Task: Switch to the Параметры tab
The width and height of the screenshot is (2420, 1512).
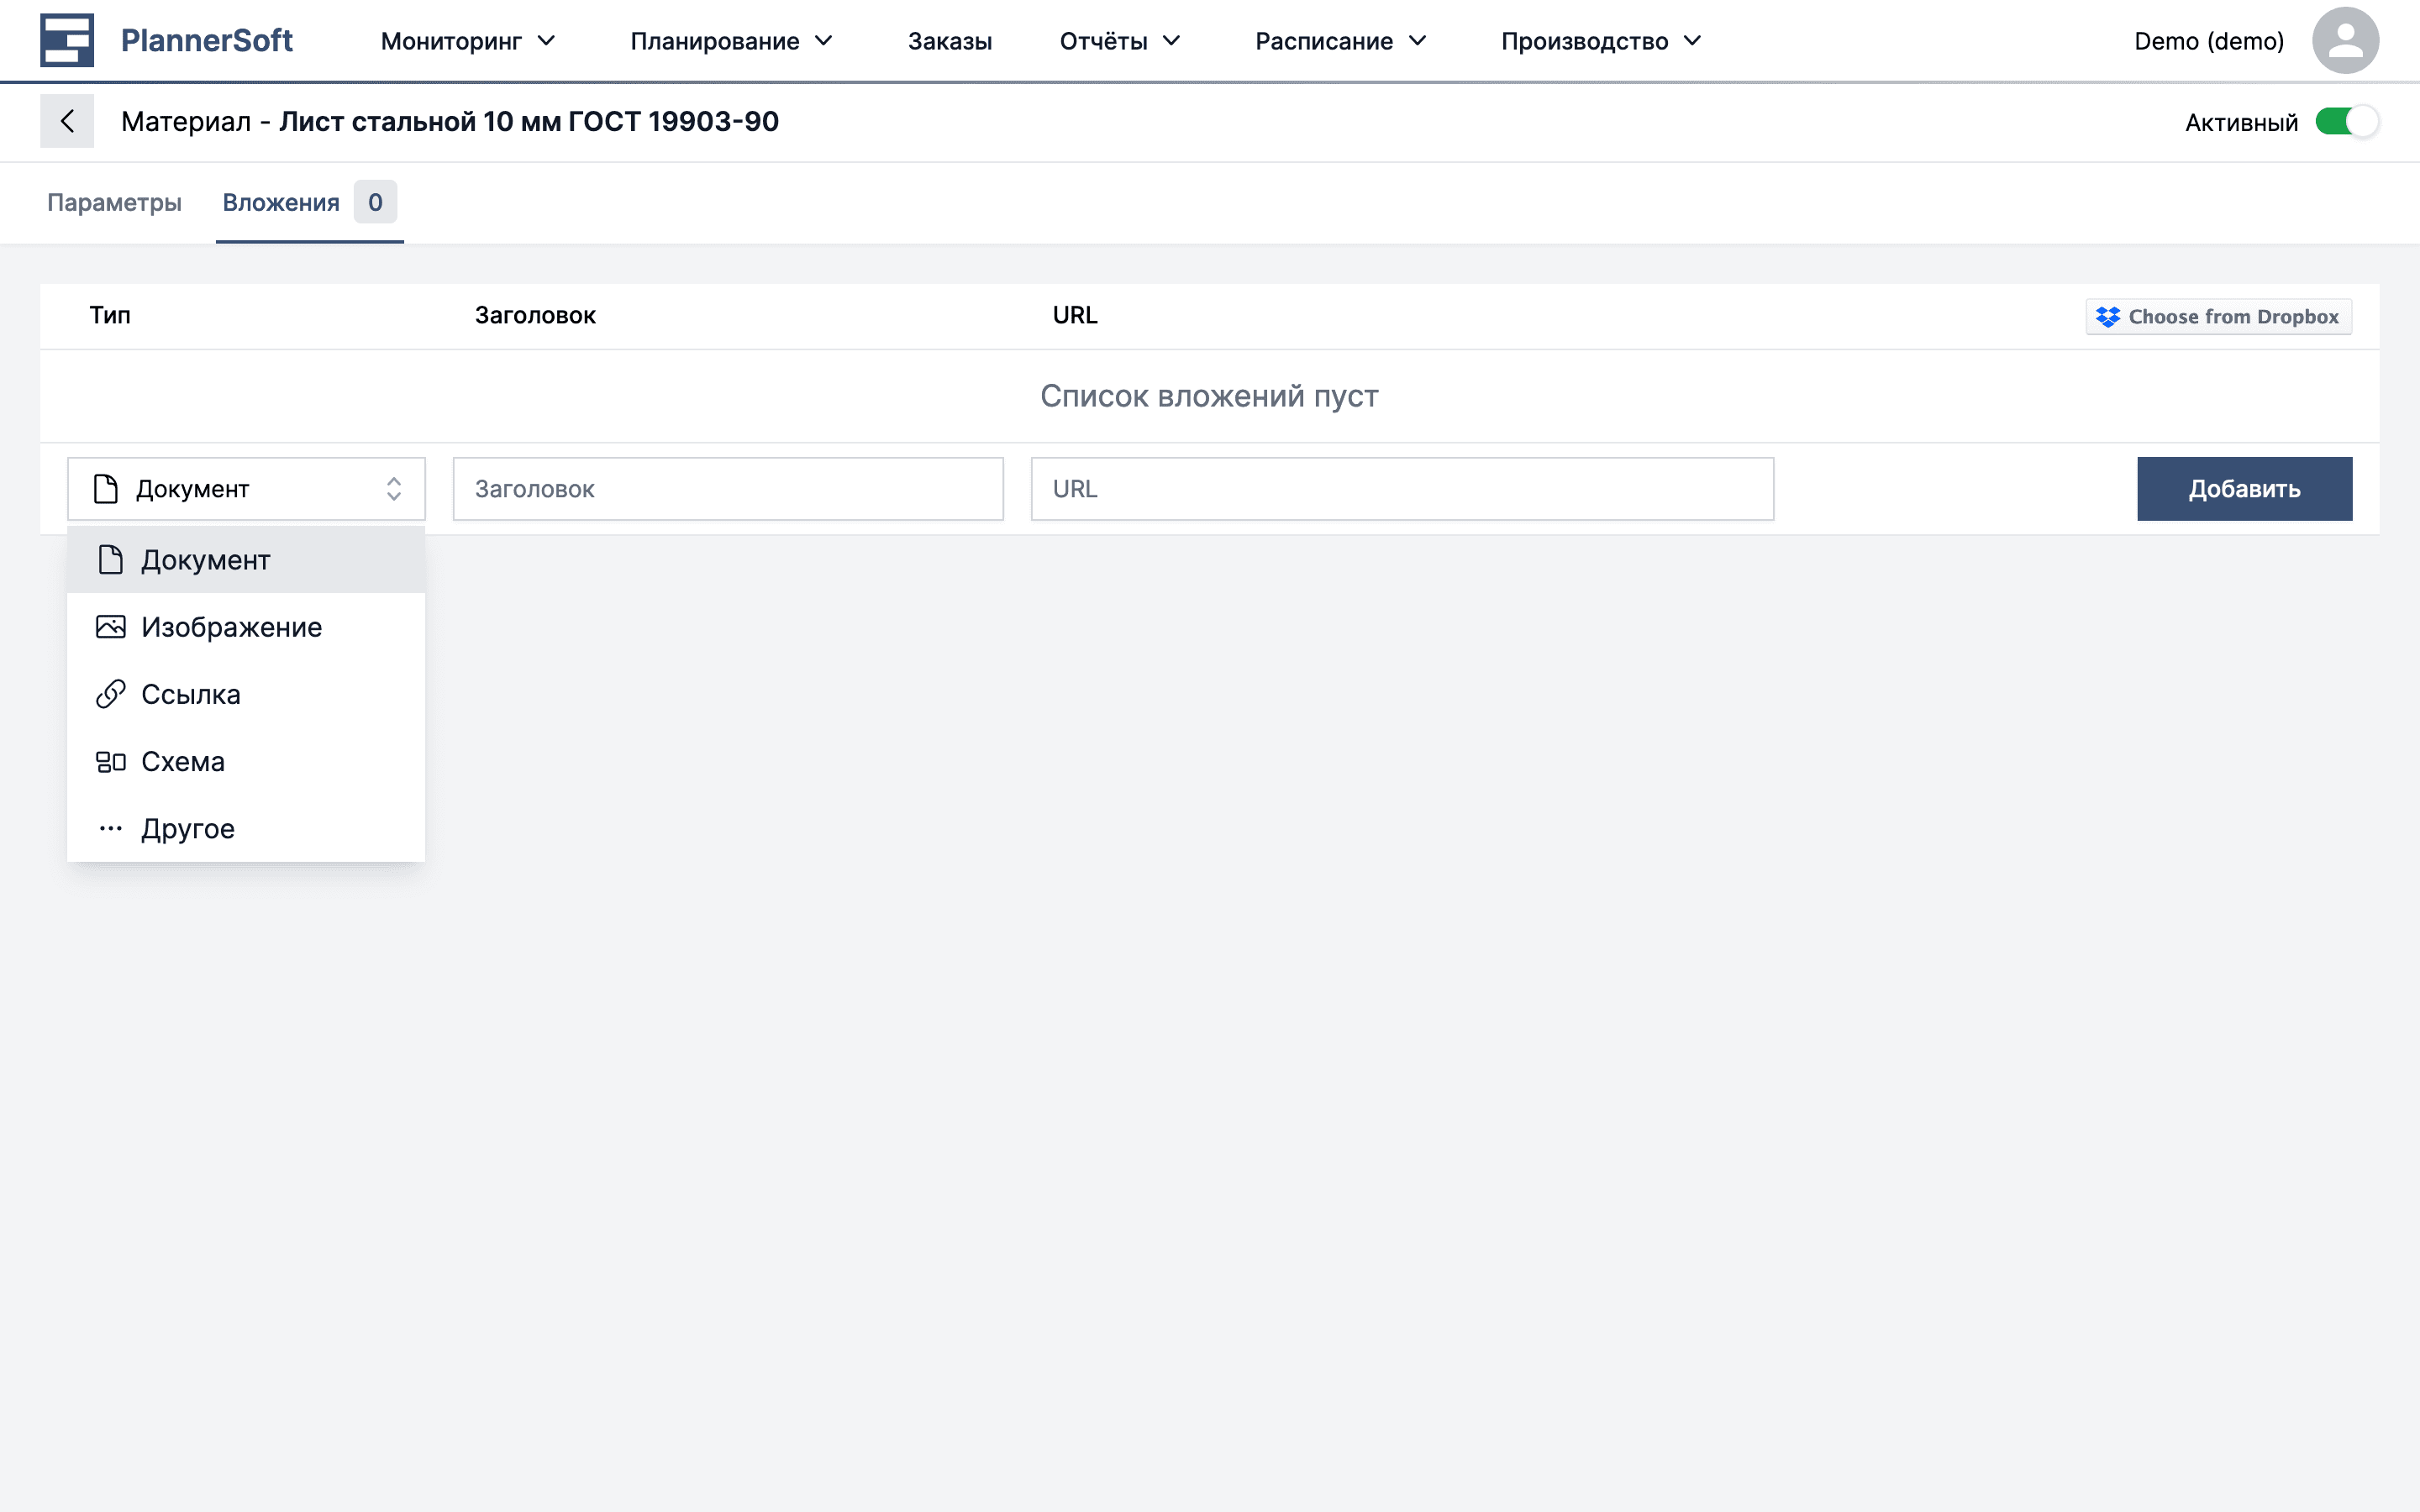Action: pos(114,203)
